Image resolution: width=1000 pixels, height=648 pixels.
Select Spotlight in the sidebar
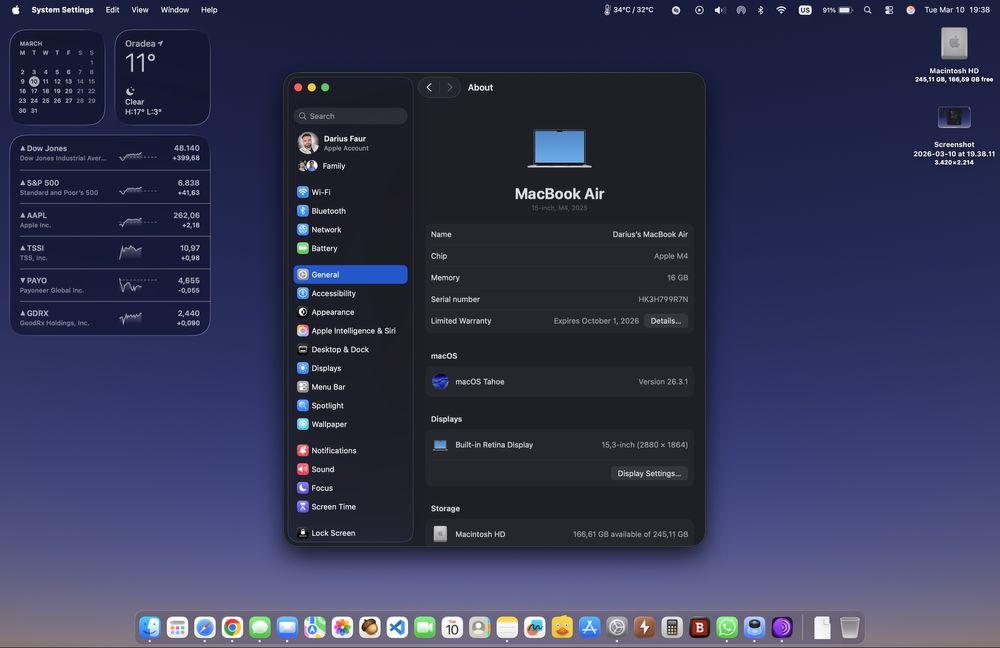[x=350, y=406]
